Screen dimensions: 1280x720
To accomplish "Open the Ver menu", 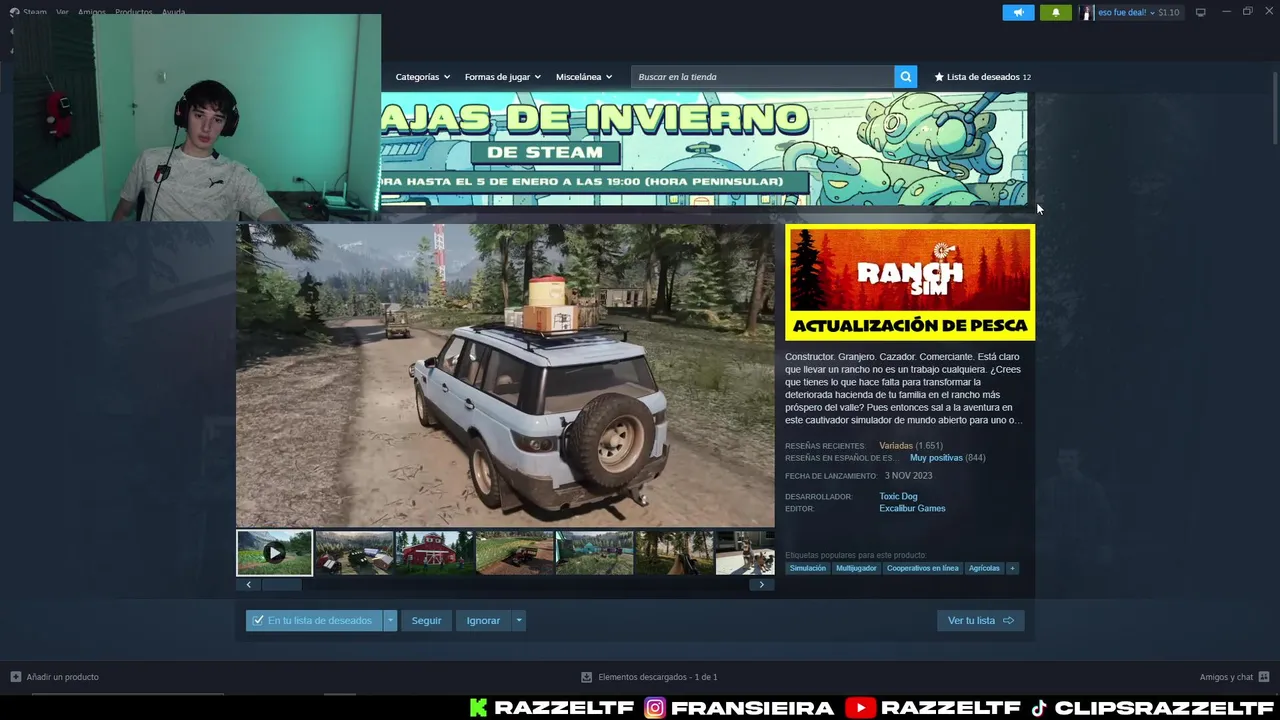I will pyautogui.click(x=62, y=12).
